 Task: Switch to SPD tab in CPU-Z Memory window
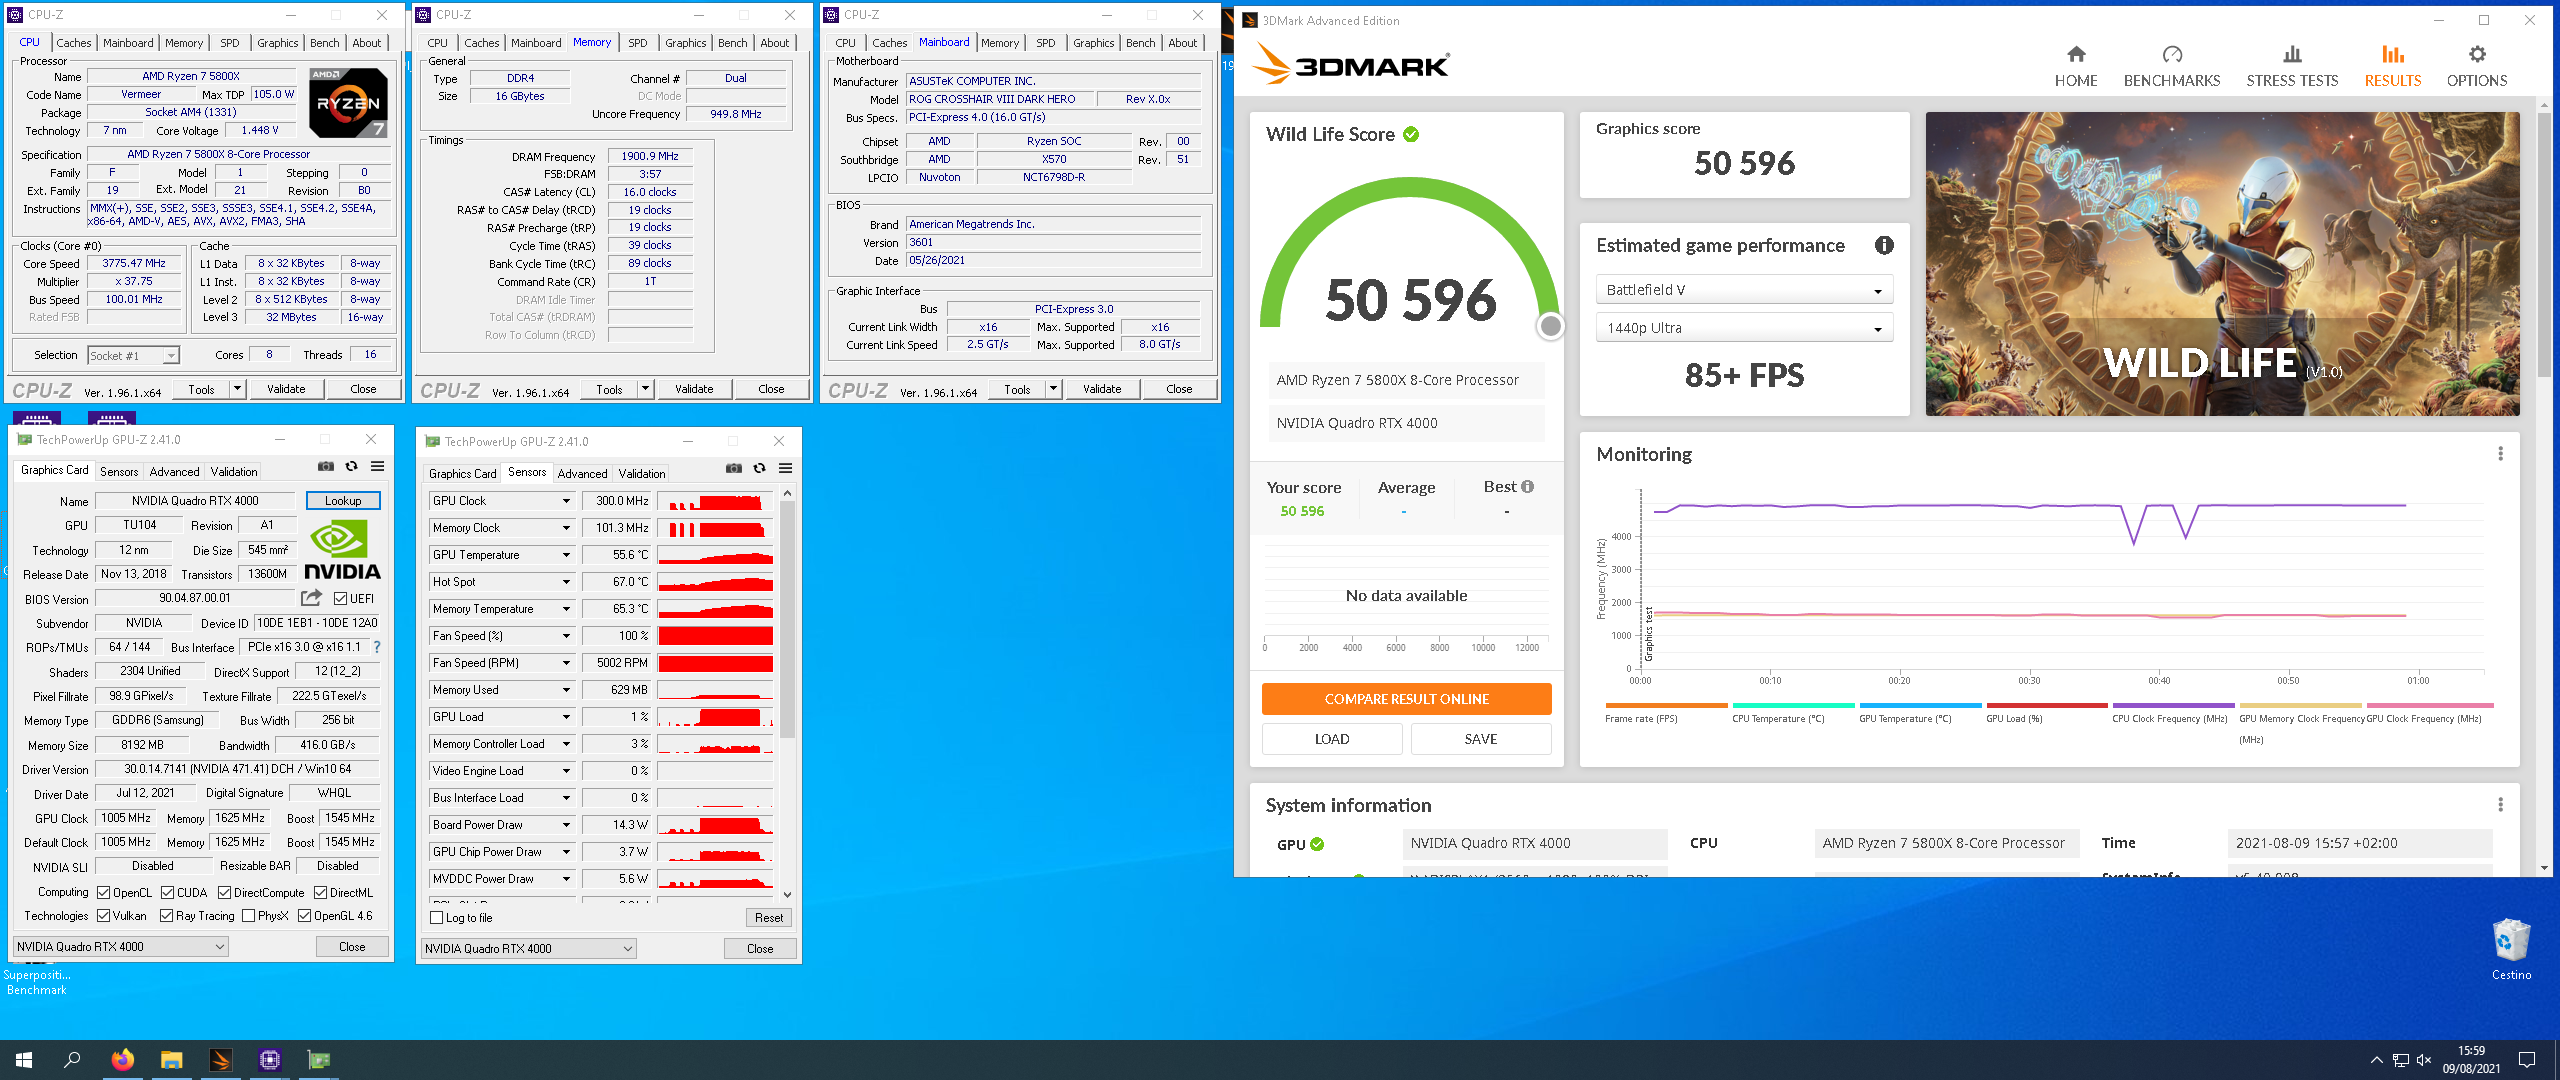(637, 43)
